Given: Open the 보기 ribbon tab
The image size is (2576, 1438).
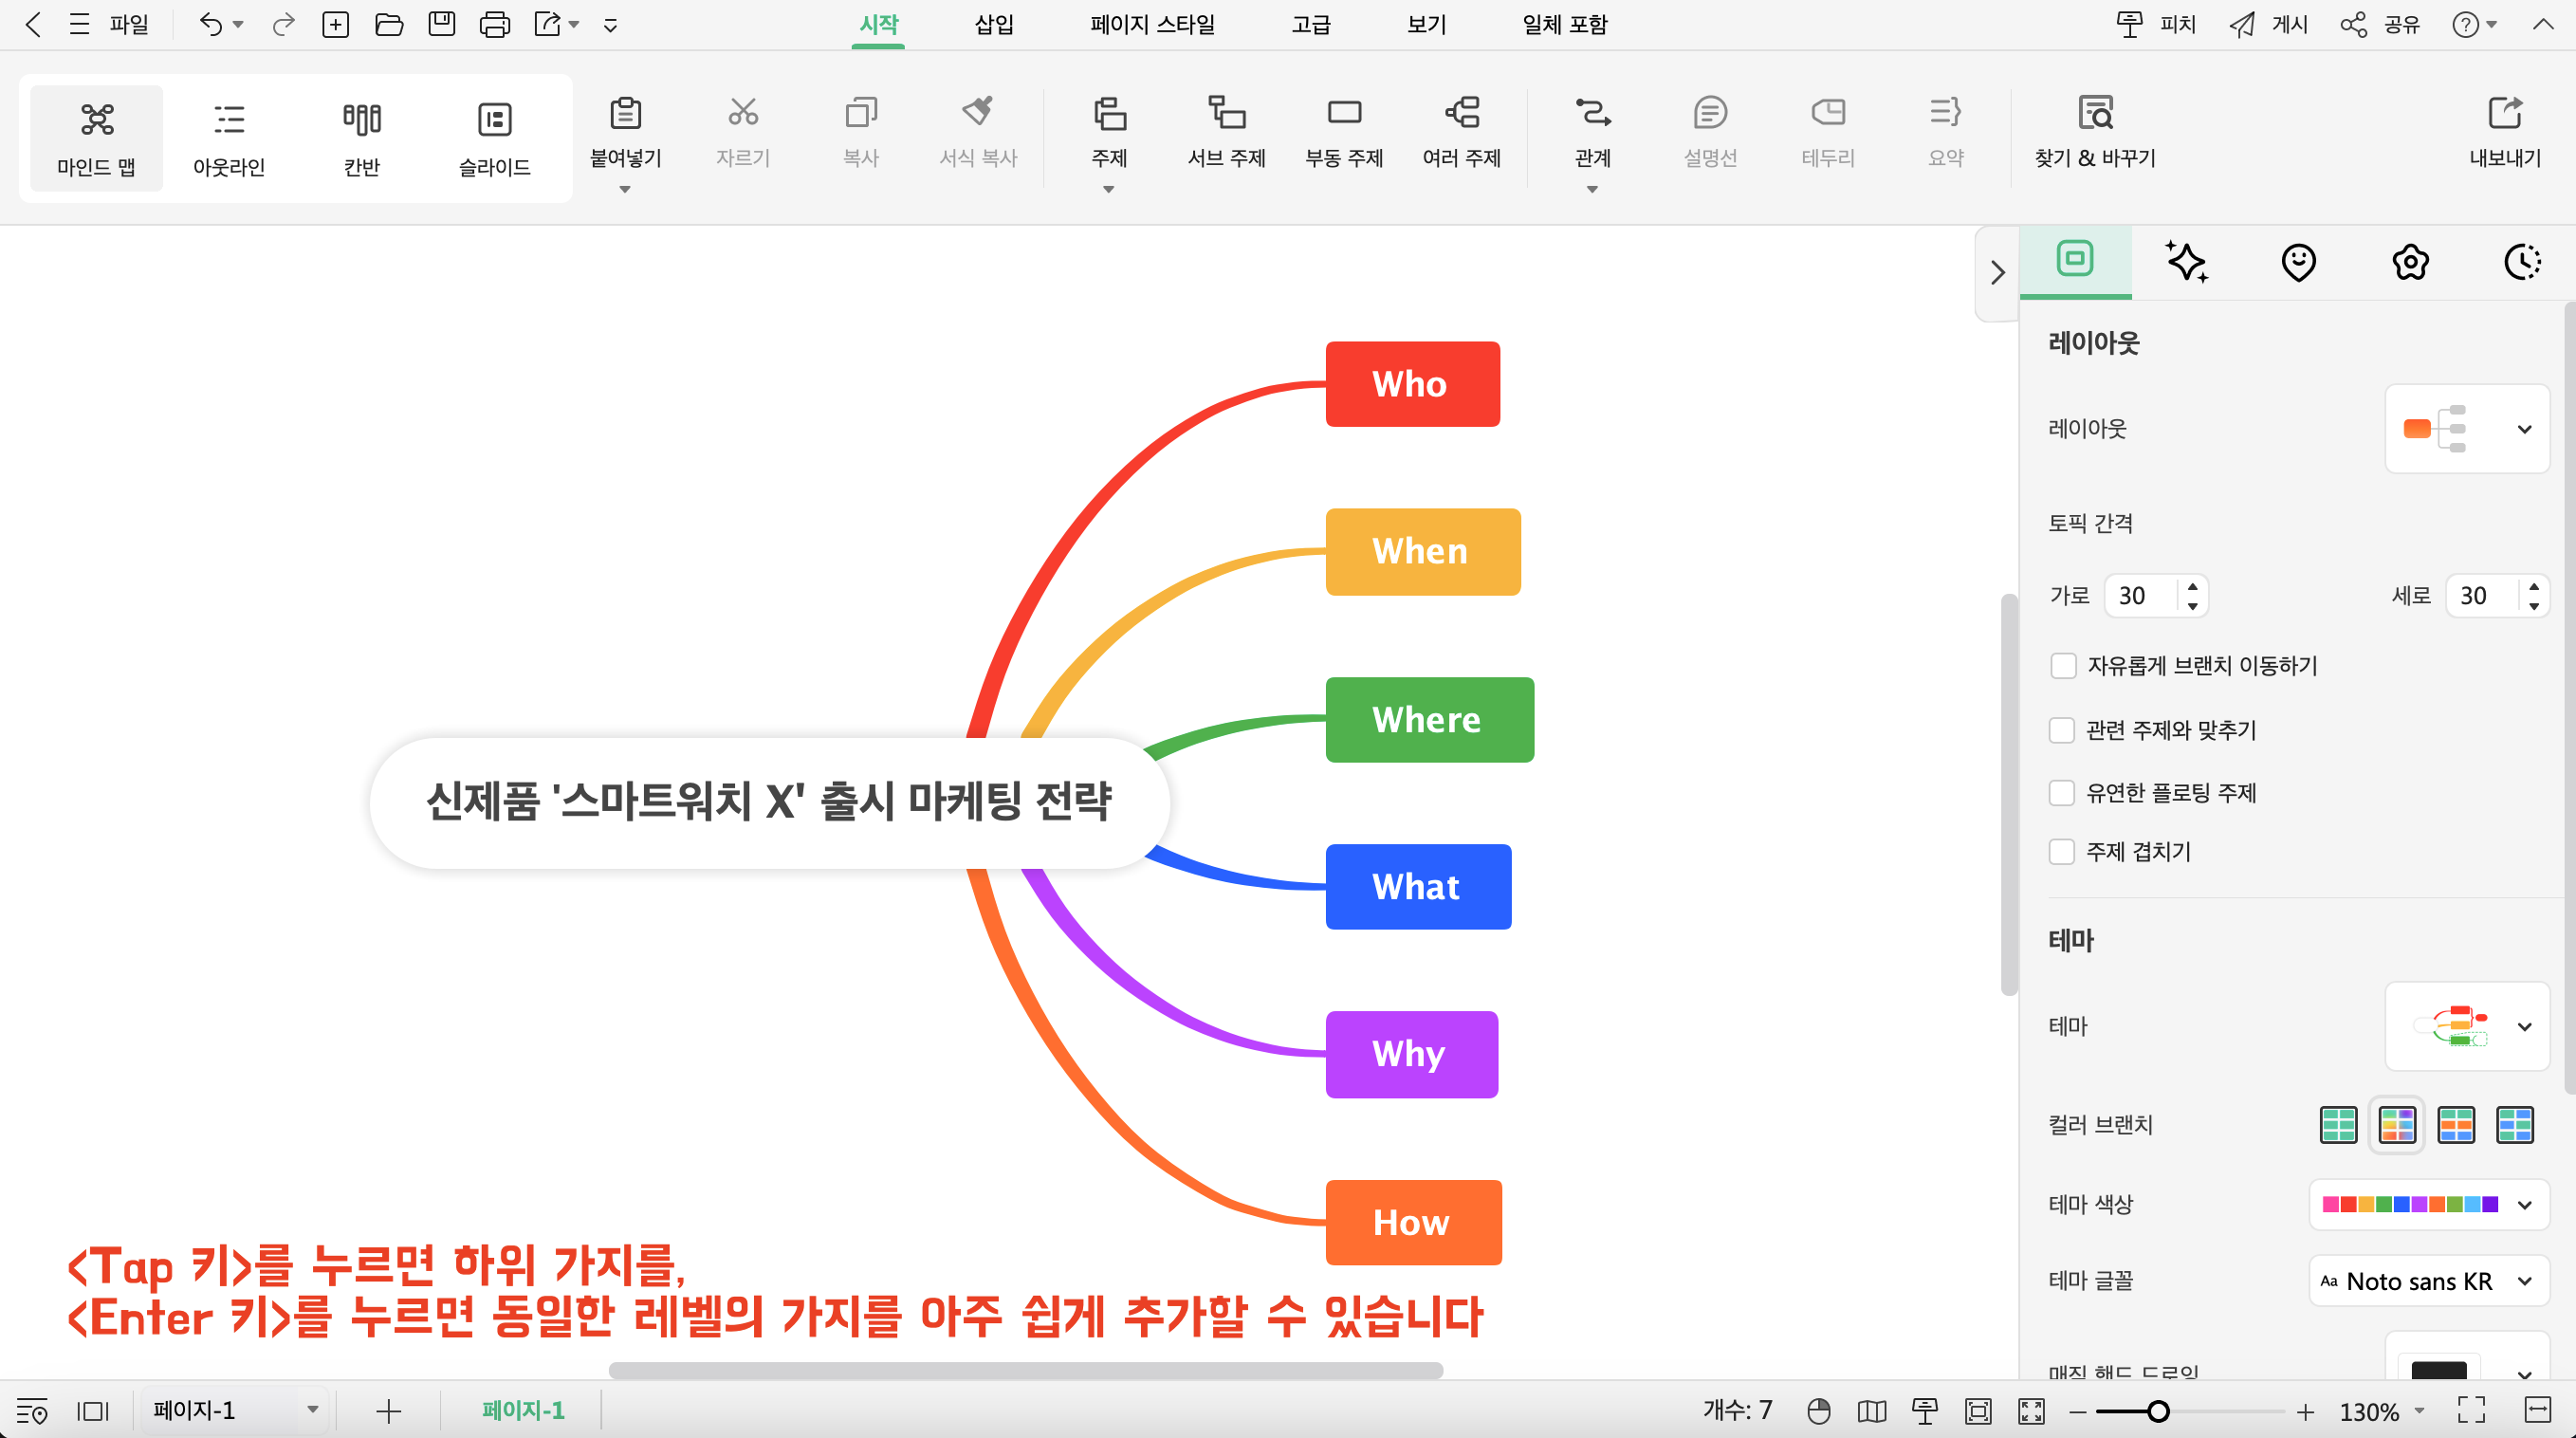Looking at the screenshot, I should (1426, 24).
